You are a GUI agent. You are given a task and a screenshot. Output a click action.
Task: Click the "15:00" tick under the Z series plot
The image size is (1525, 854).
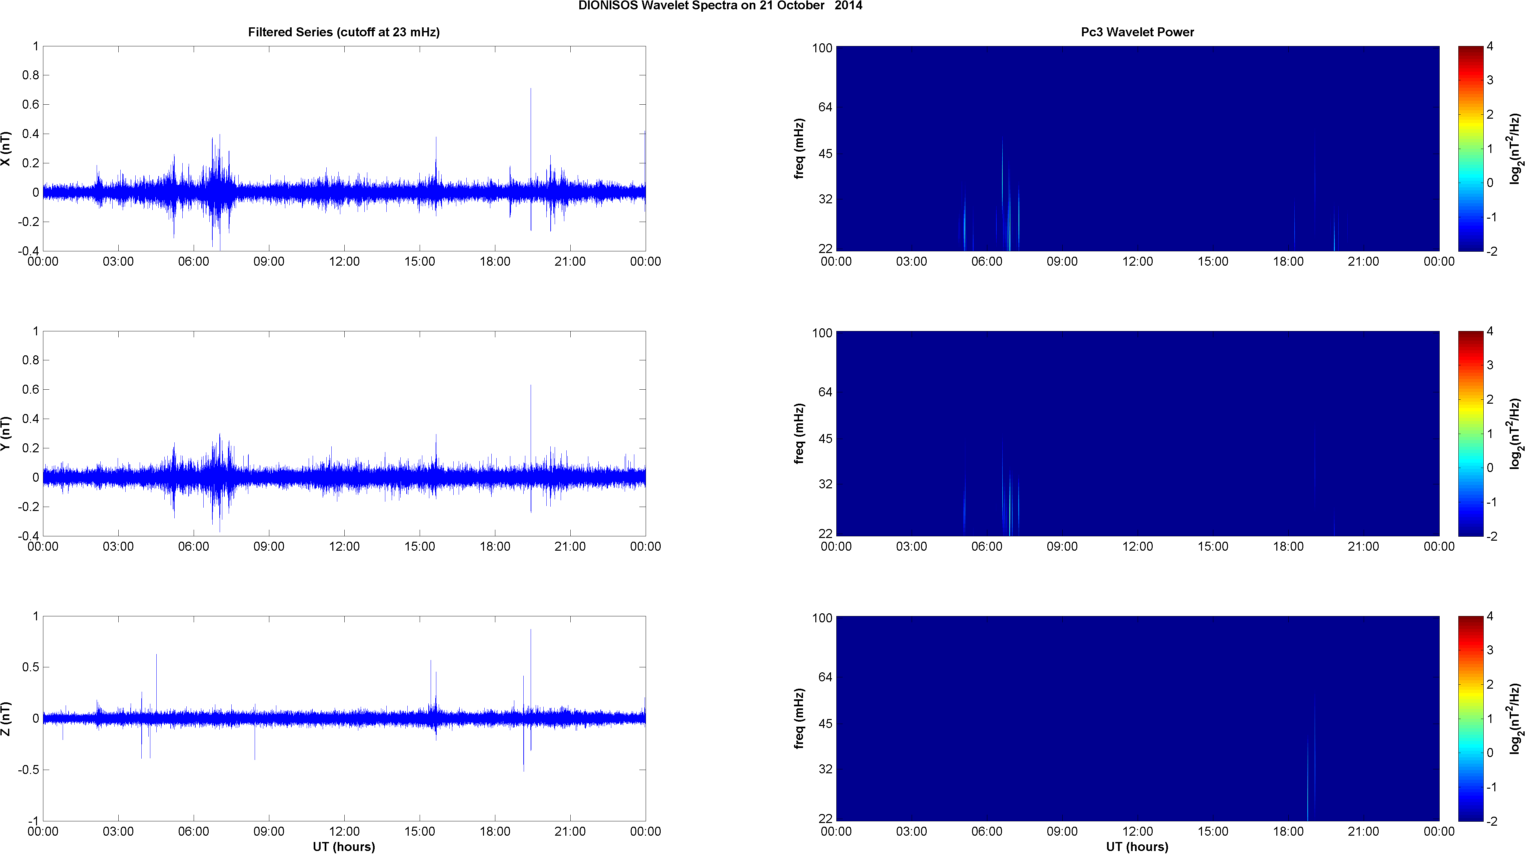click(420, 832)
